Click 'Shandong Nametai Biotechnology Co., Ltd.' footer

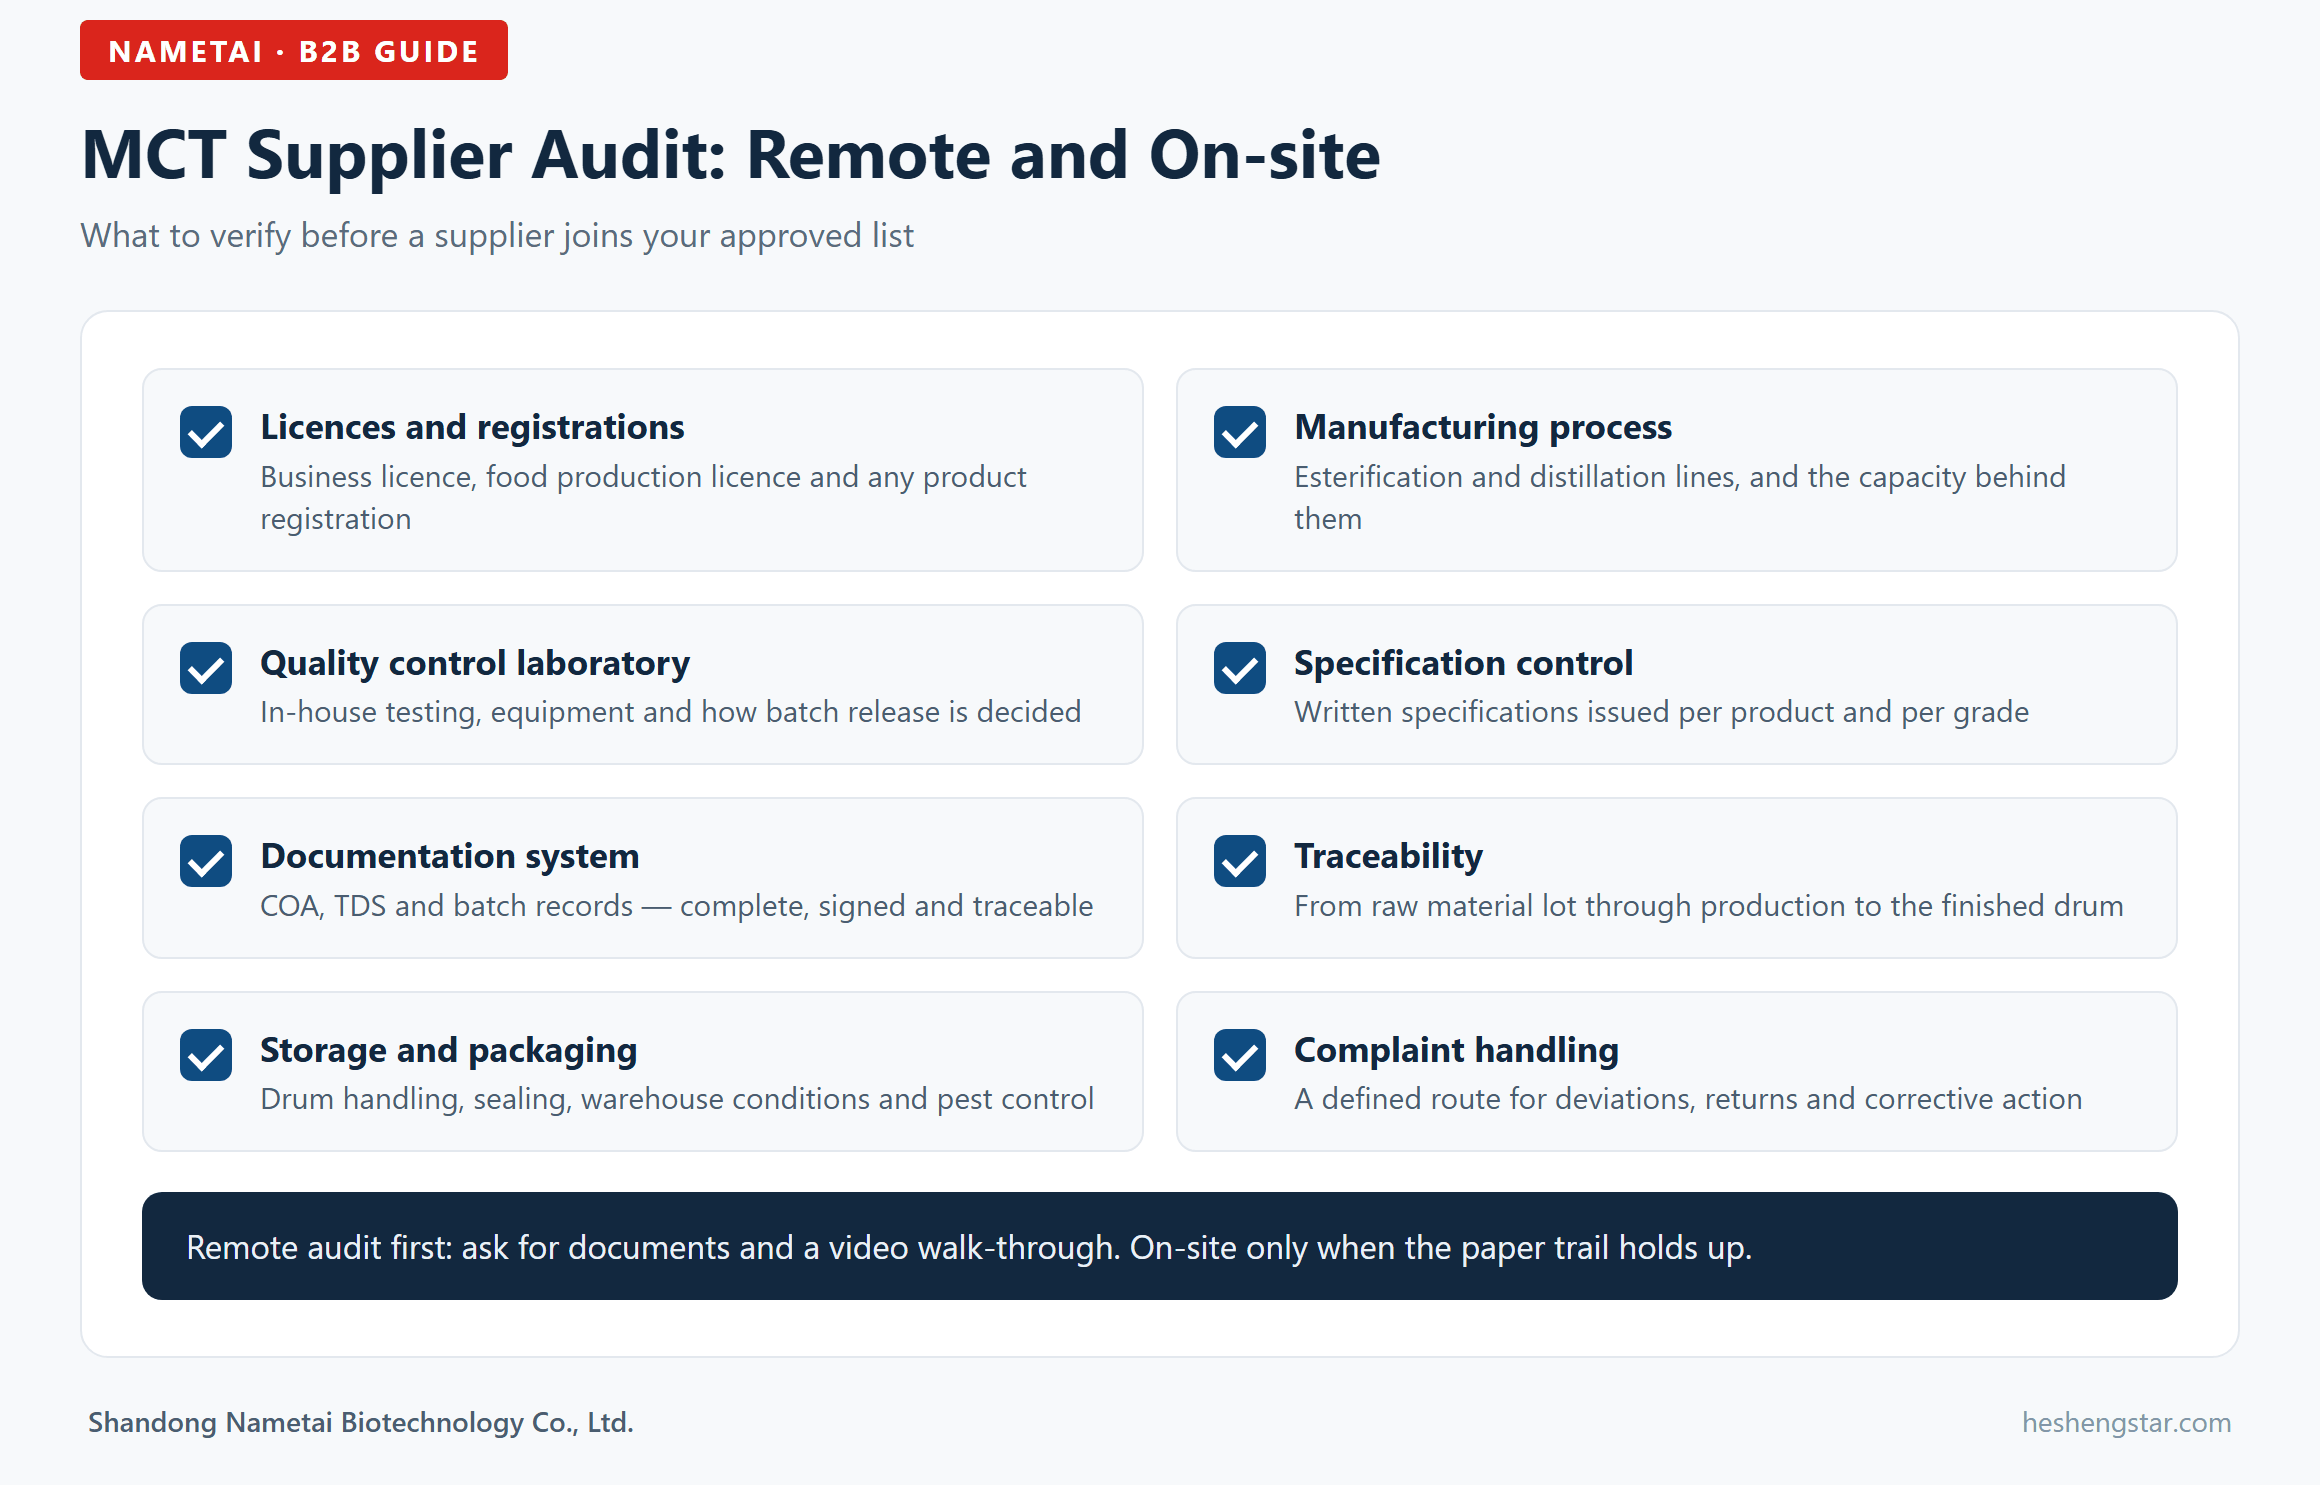tap(361, 1422)
